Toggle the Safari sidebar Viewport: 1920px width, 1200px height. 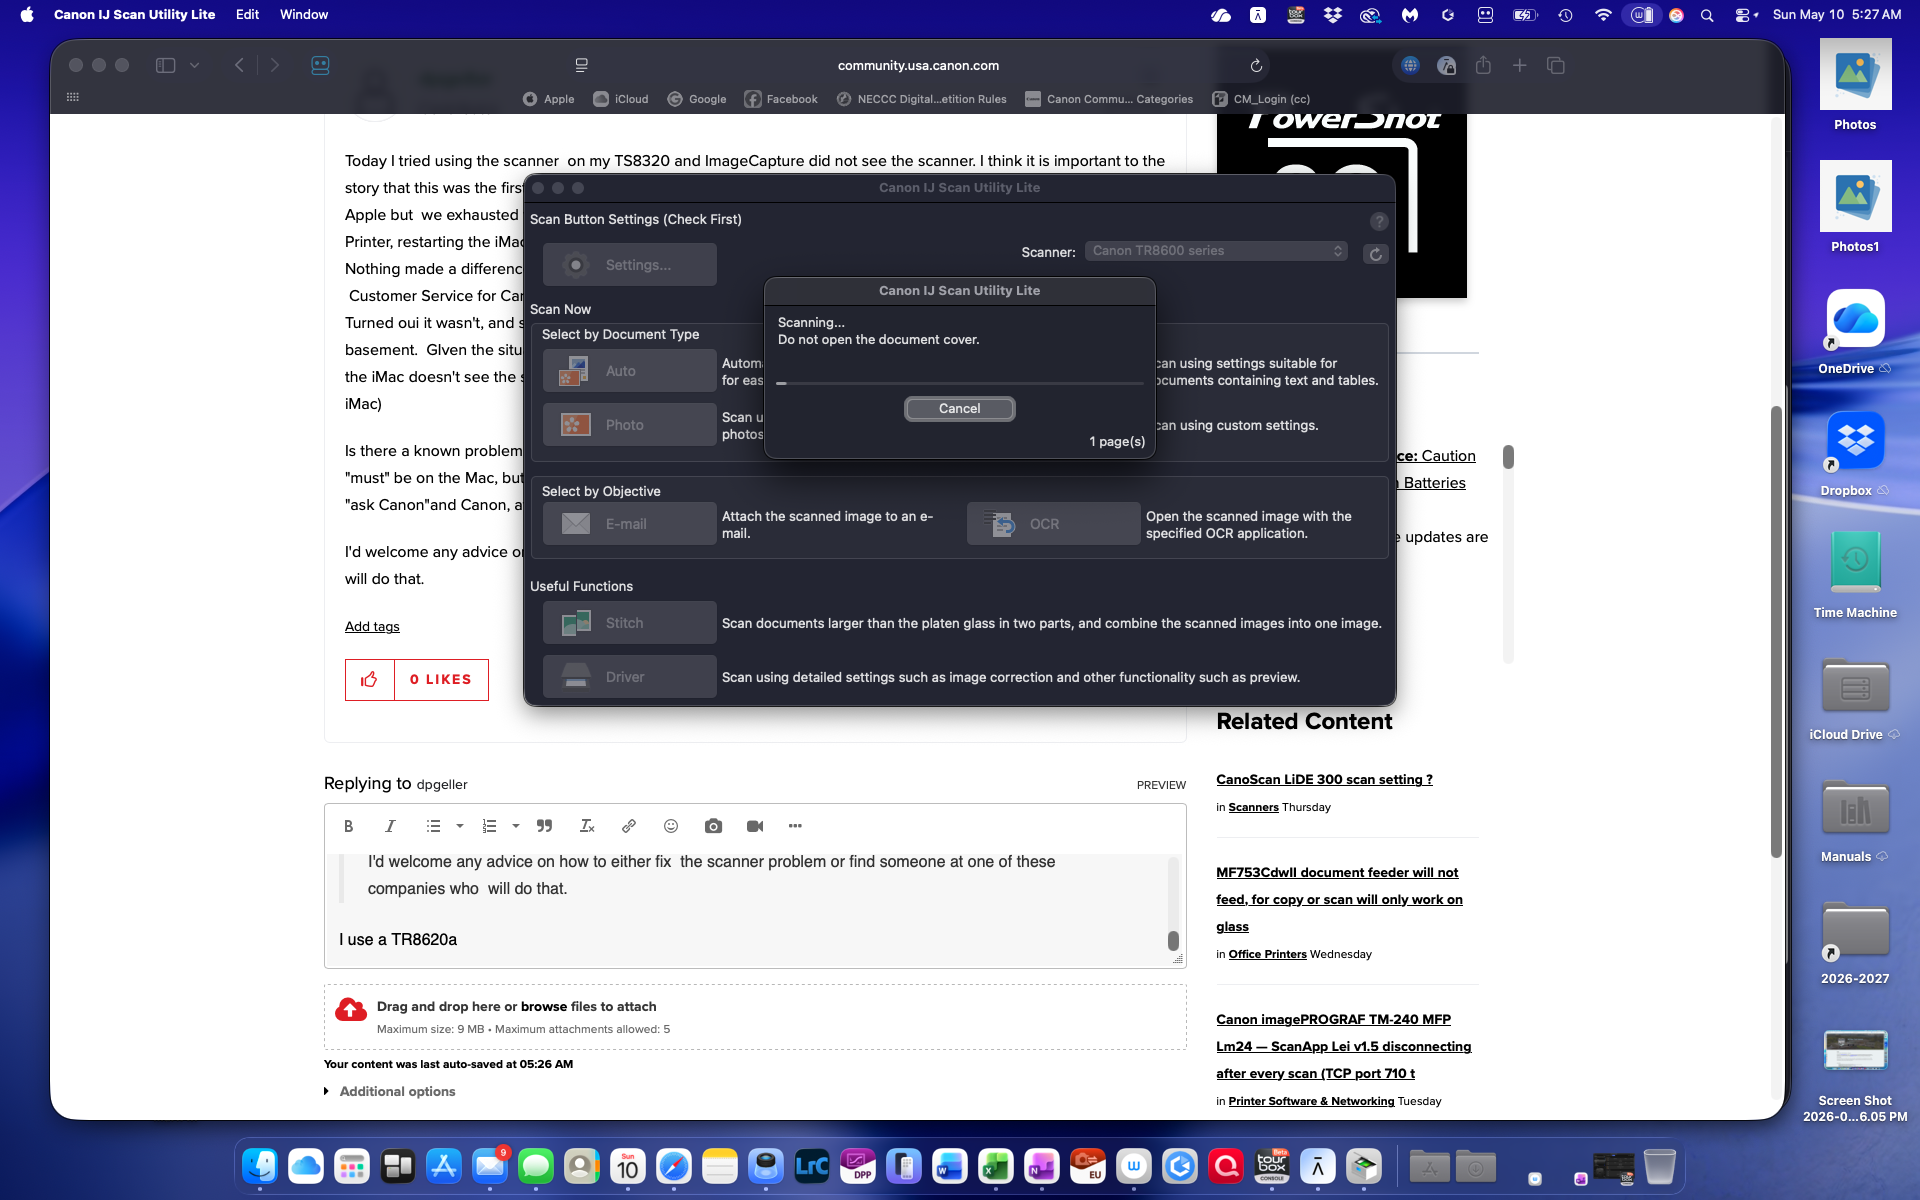[166, 65]
